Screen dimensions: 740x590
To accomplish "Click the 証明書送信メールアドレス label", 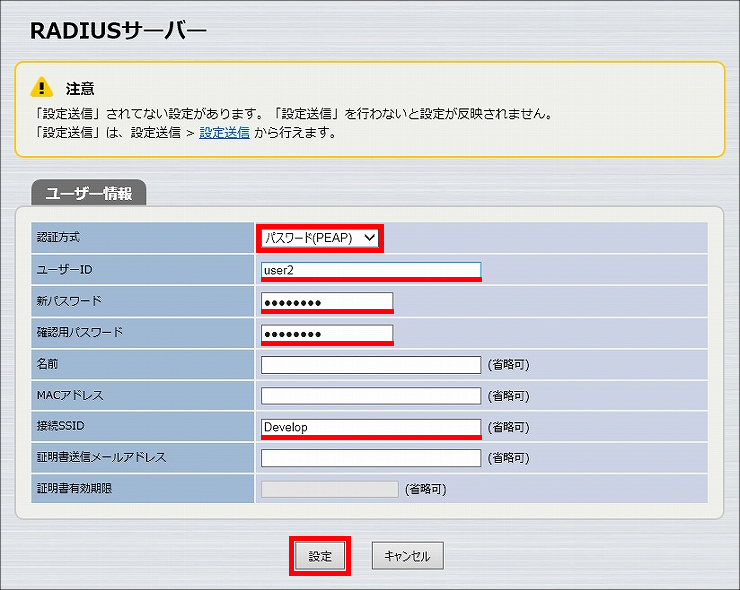I will (x=101, y=457).
